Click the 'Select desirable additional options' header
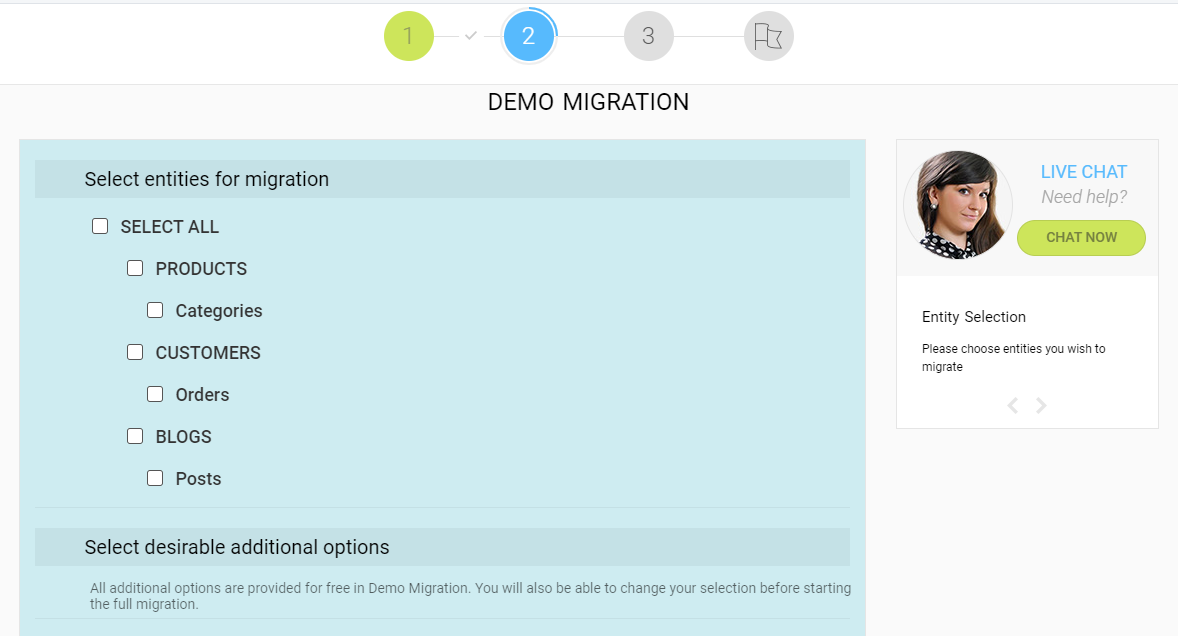 (443, 547)
